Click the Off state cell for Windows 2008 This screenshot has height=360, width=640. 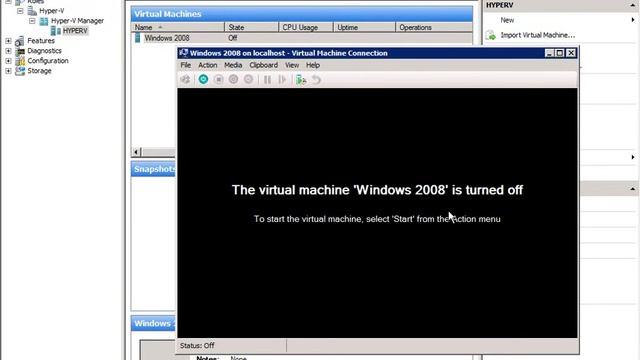coord(233,38)
